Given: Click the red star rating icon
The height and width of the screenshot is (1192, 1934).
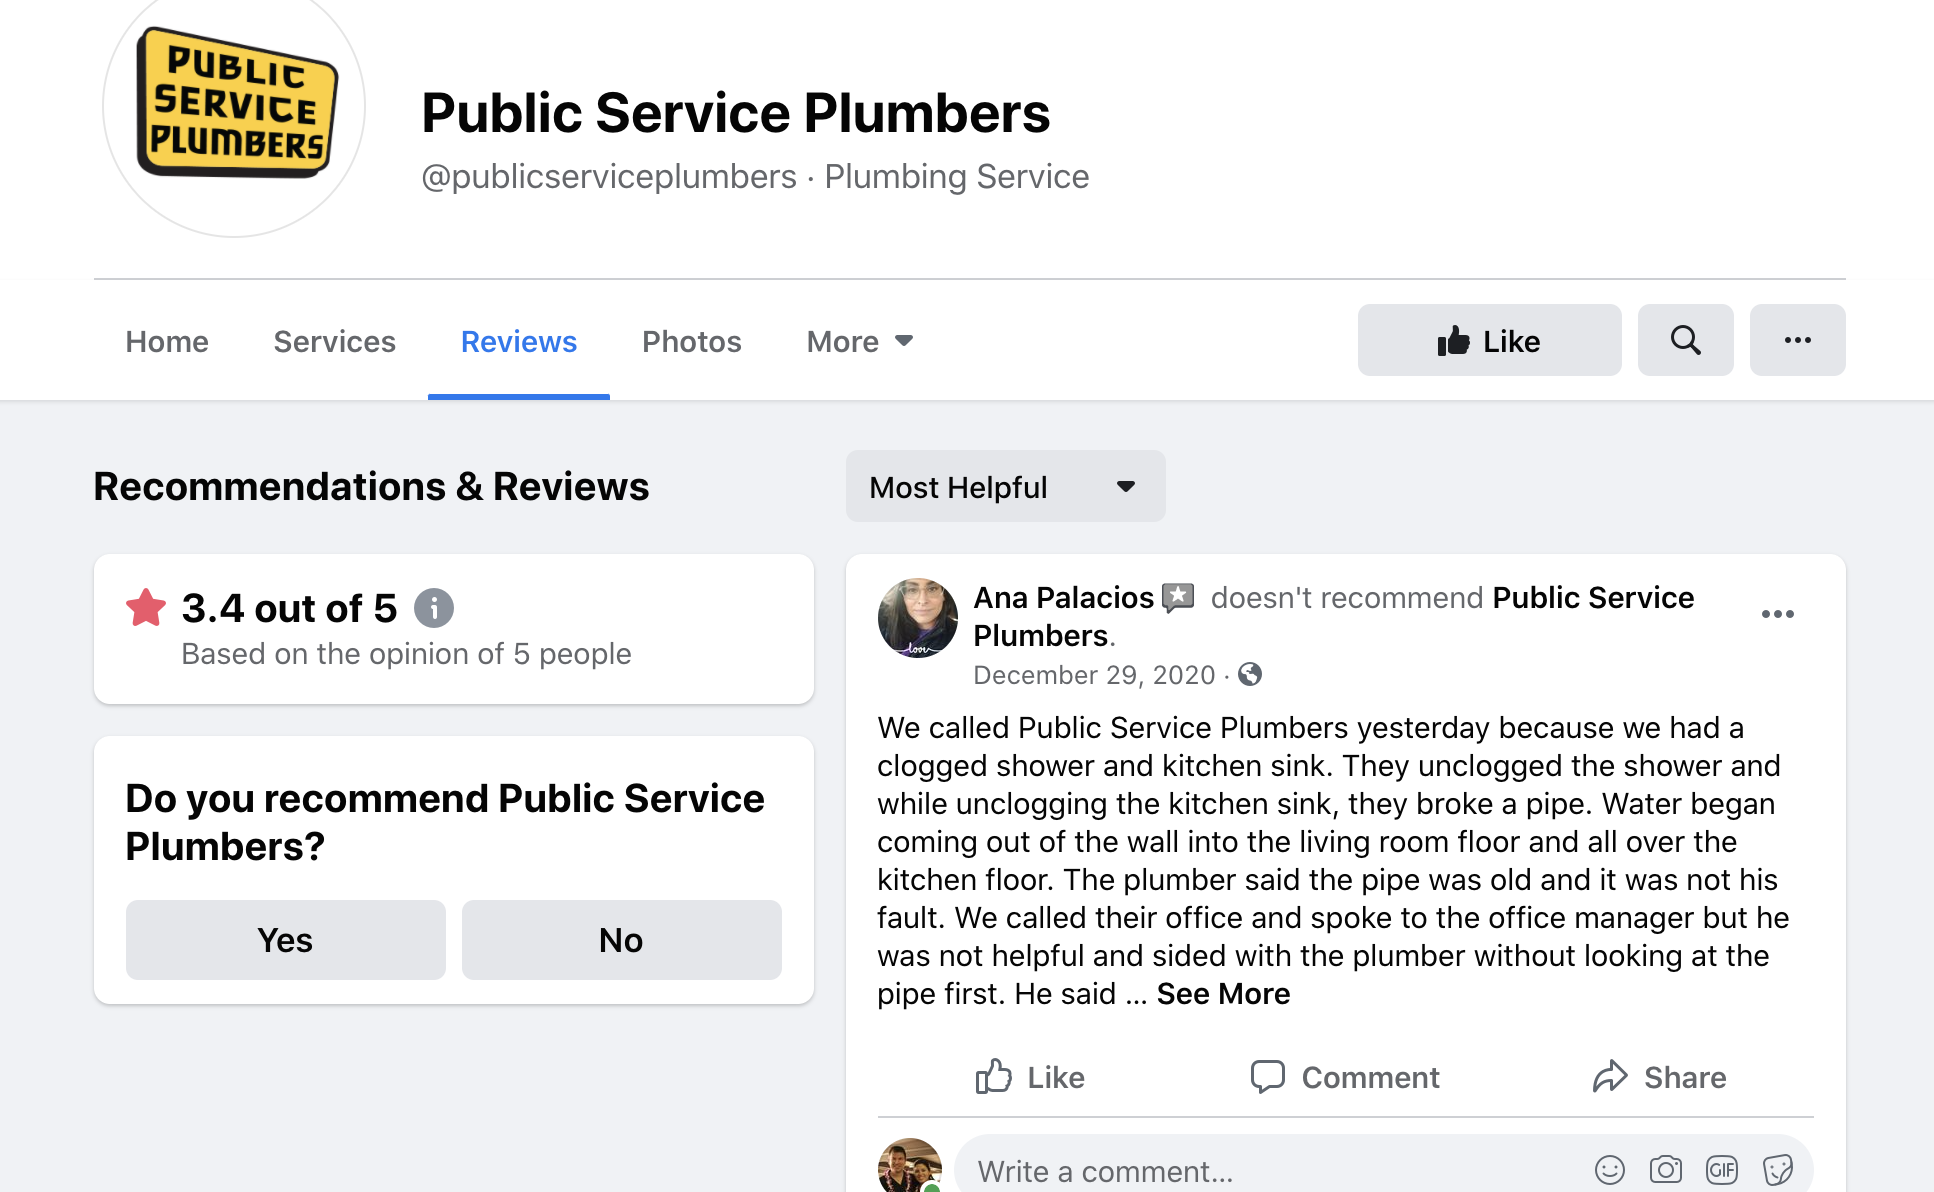Looking at the screenshot, I should click(145, 606).
